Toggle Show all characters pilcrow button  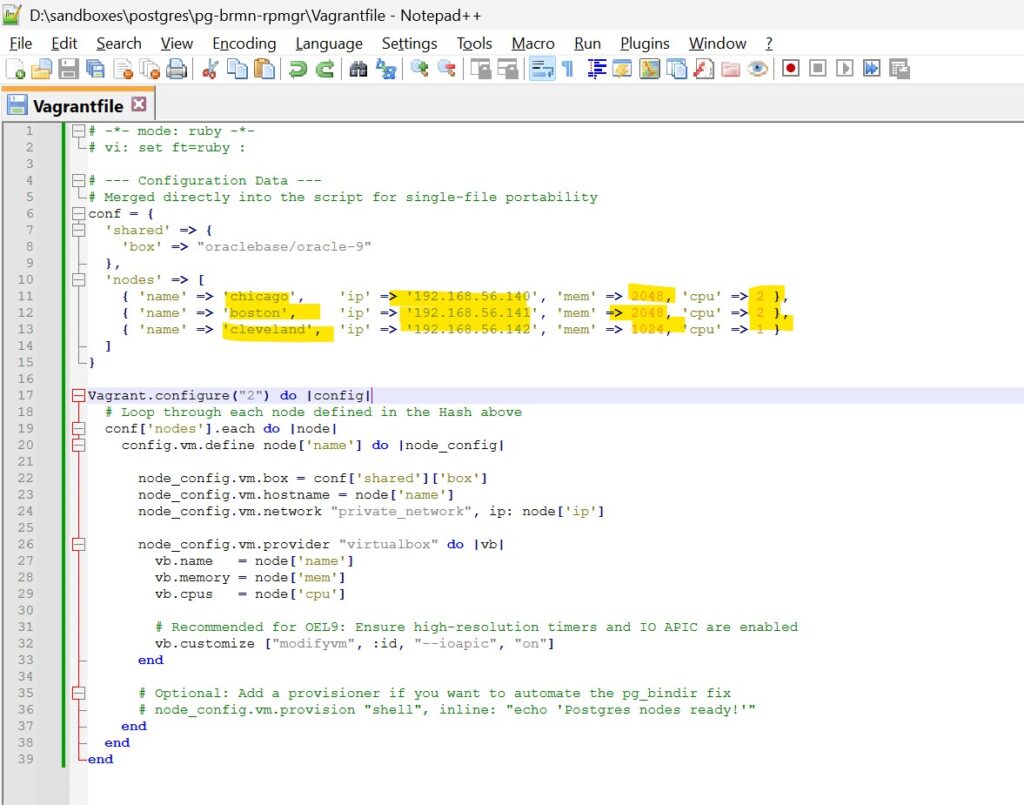pos(568,69)
